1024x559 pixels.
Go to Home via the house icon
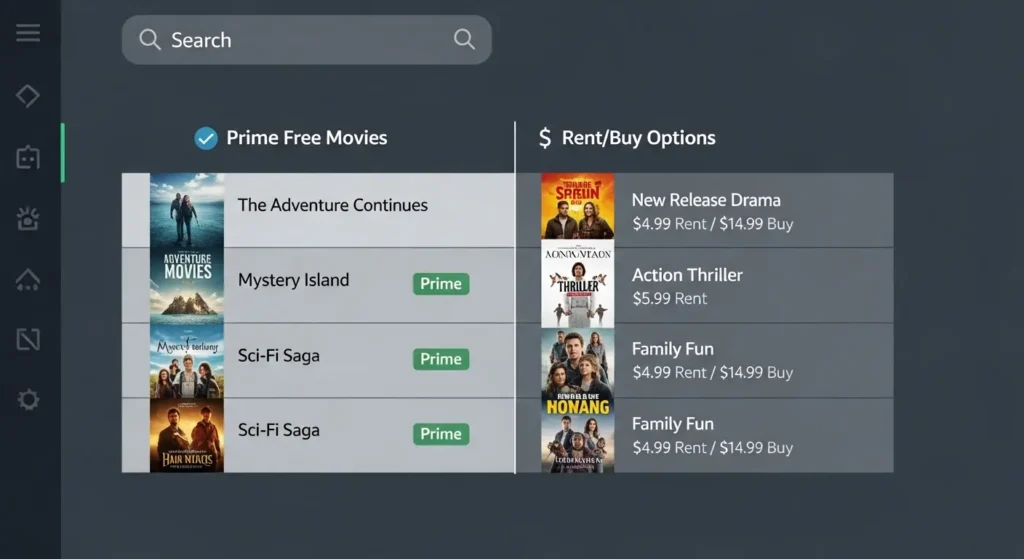pyautogui.click(x=28, y=280)
